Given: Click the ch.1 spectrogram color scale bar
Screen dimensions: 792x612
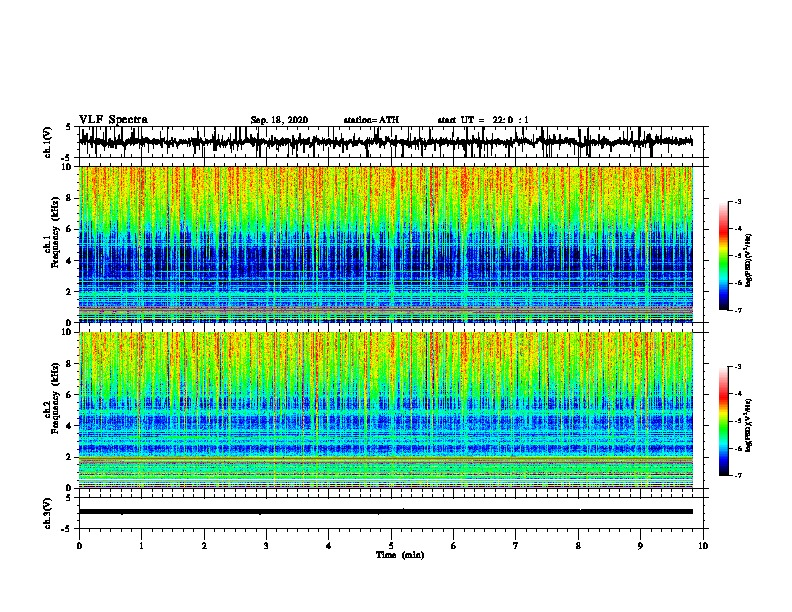Looking at the screenshot, I should 724,256.
